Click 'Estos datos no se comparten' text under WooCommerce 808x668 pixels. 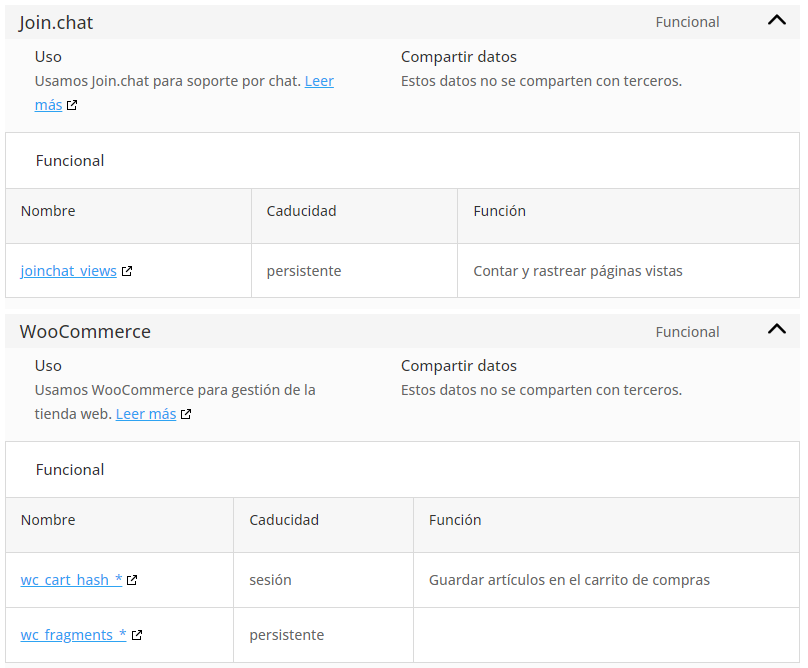[541, 390]
